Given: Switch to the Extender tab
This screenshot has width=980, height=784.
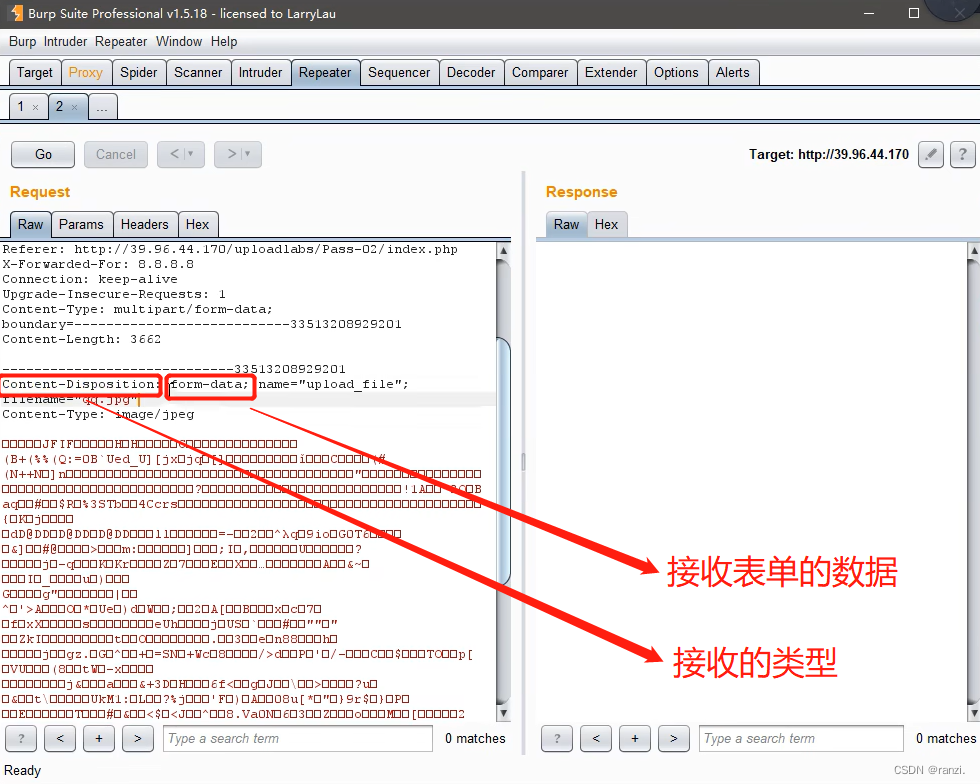Looking at the screenshot, I should coord(611,73).
